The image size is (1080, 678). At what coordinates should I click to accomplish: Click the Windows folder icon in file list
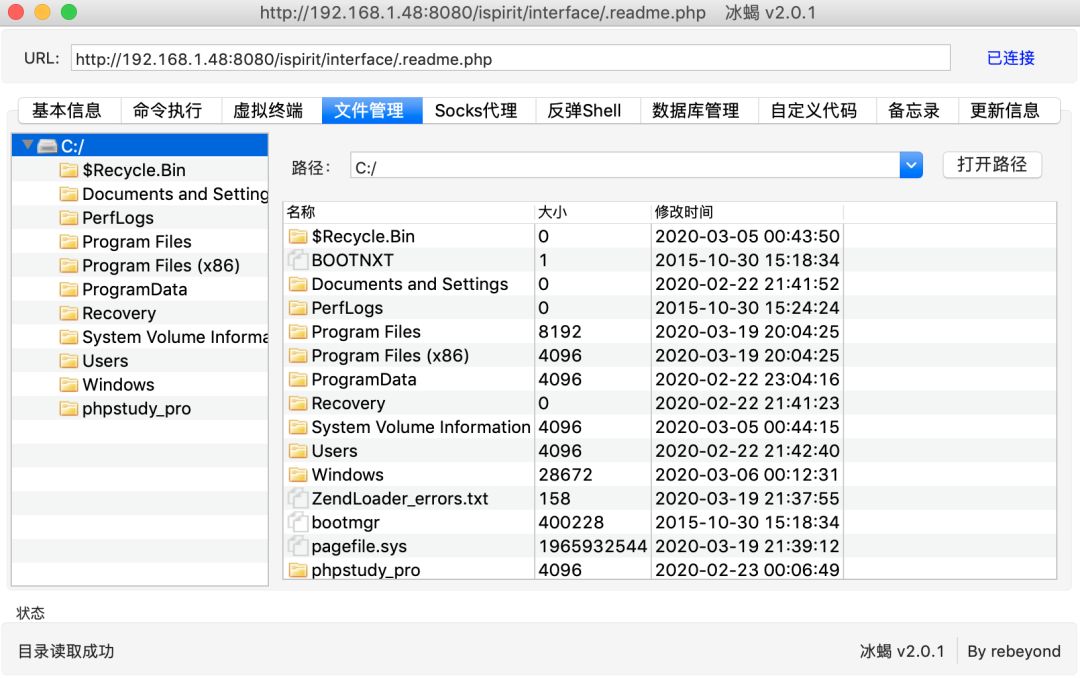tap(298, 475)
